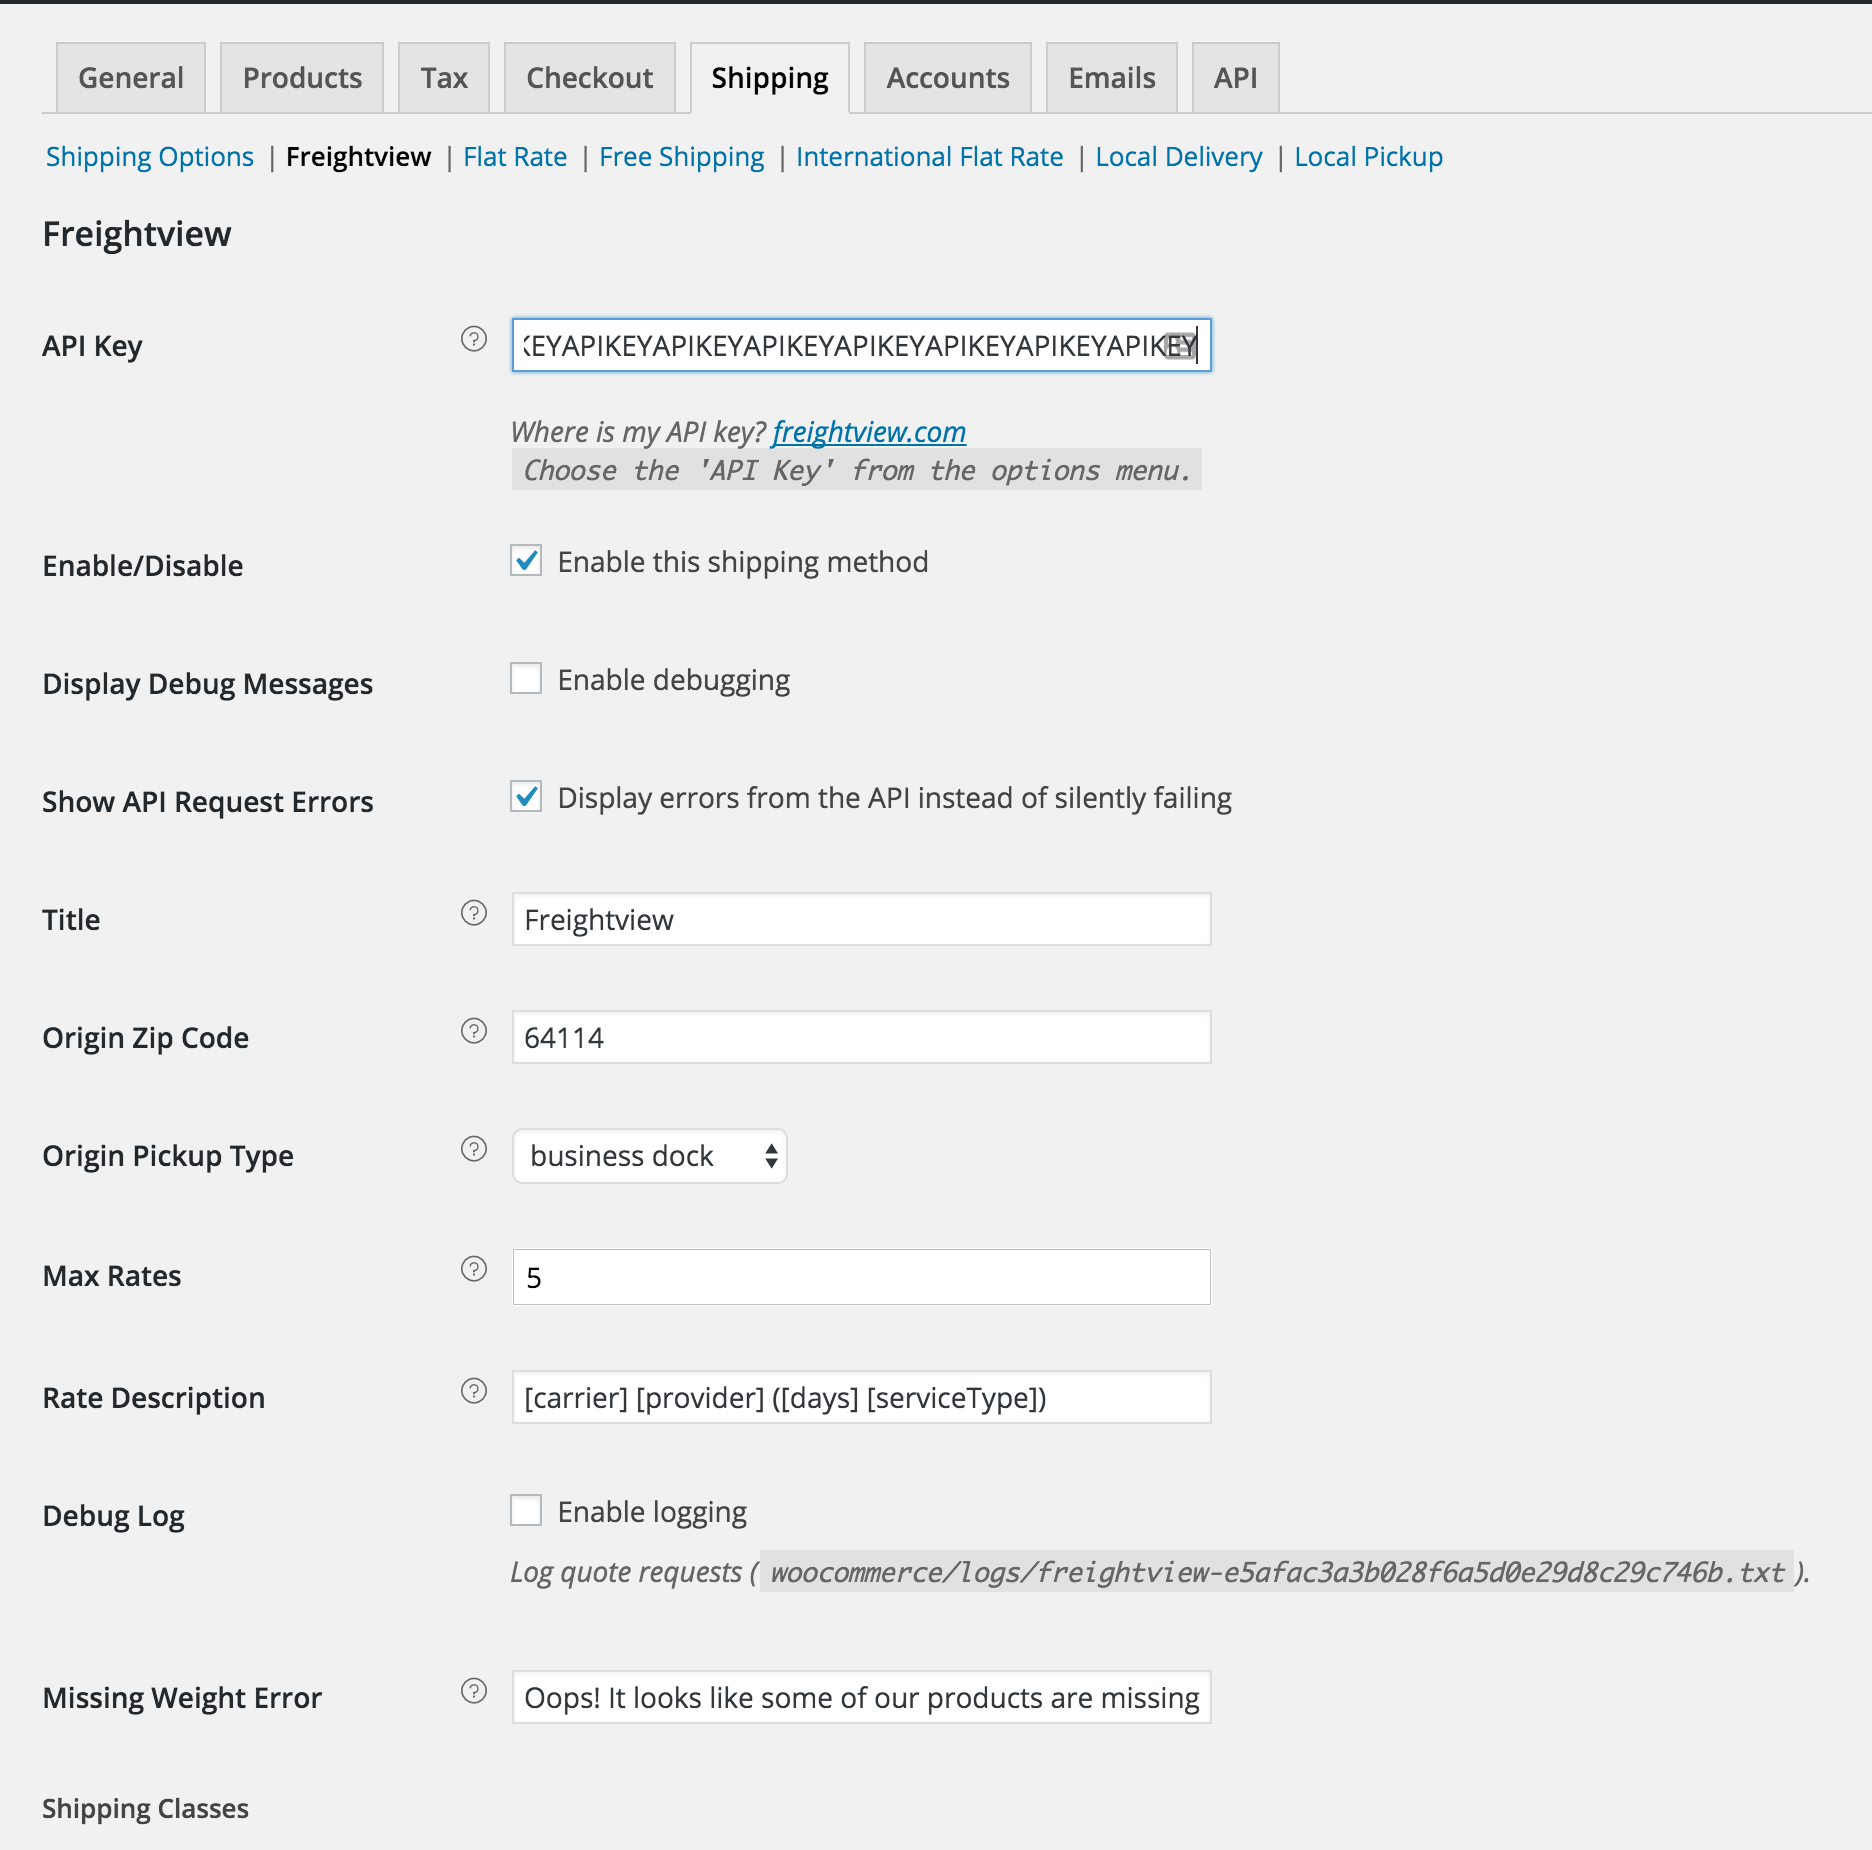
Task: Open the Accounts tab
Action: 948,78
